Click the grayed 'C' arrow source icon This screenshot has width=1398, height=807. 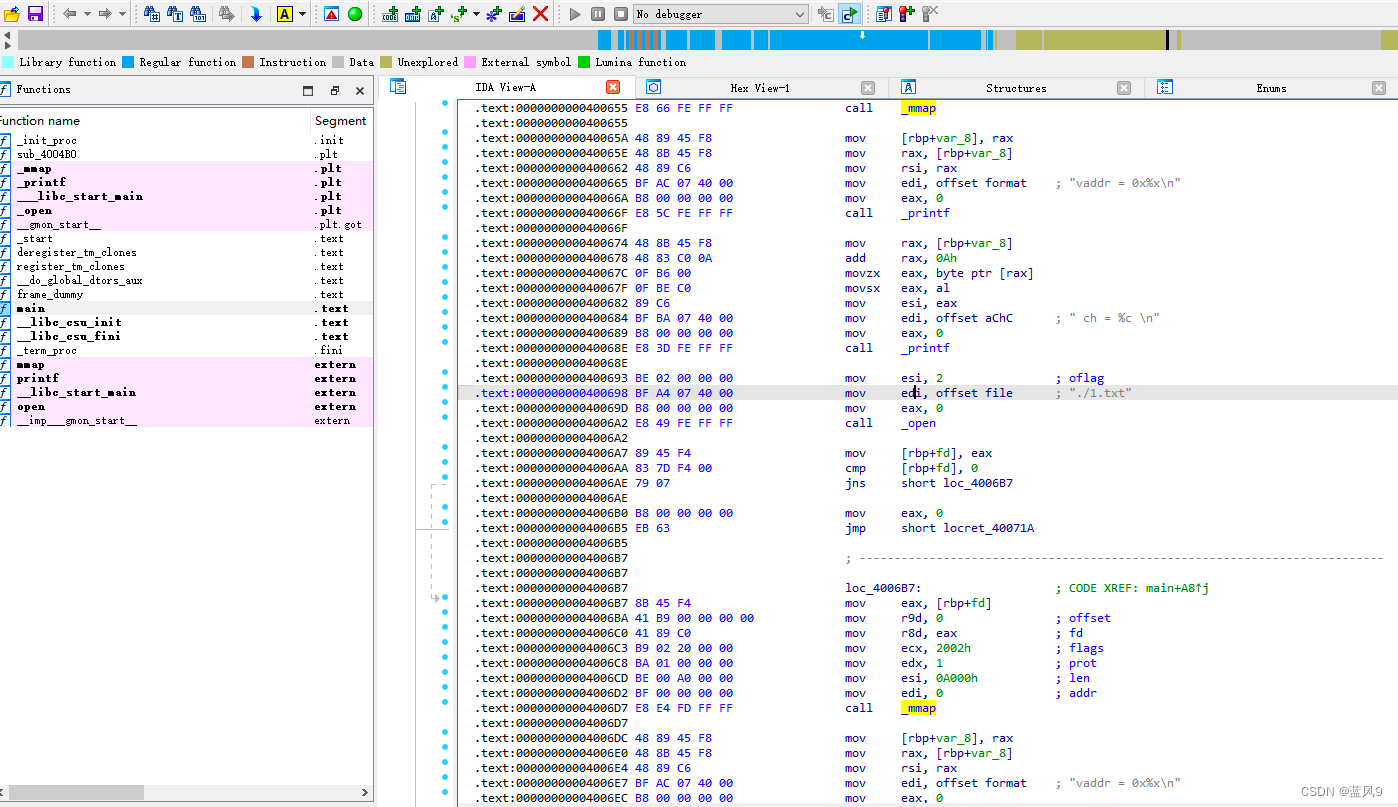coord(825,14)
